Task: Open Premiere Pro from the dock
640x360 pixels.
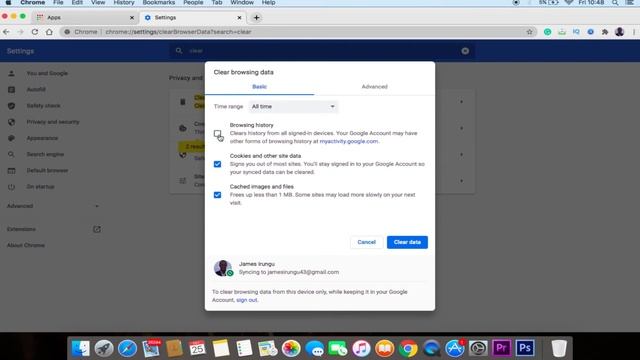Action: 502,348
